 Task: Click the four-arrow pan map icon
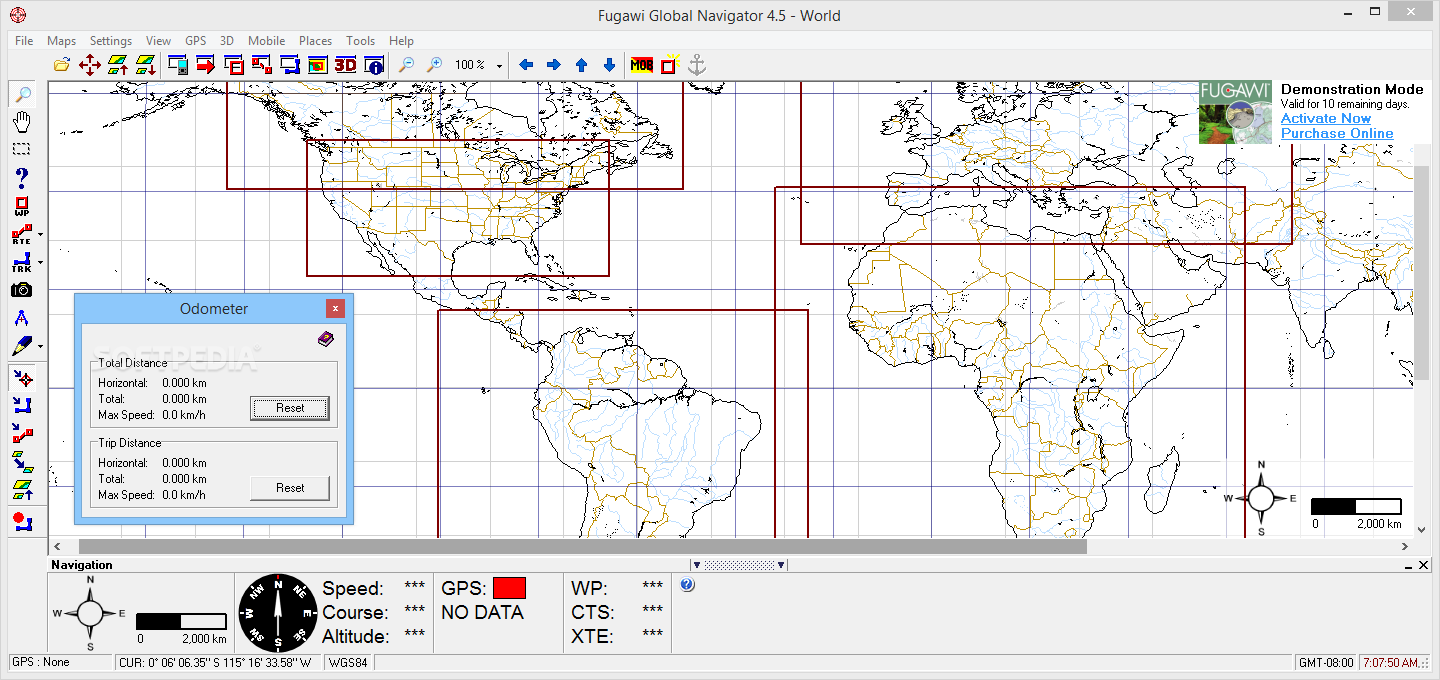(x=90, y=65)
